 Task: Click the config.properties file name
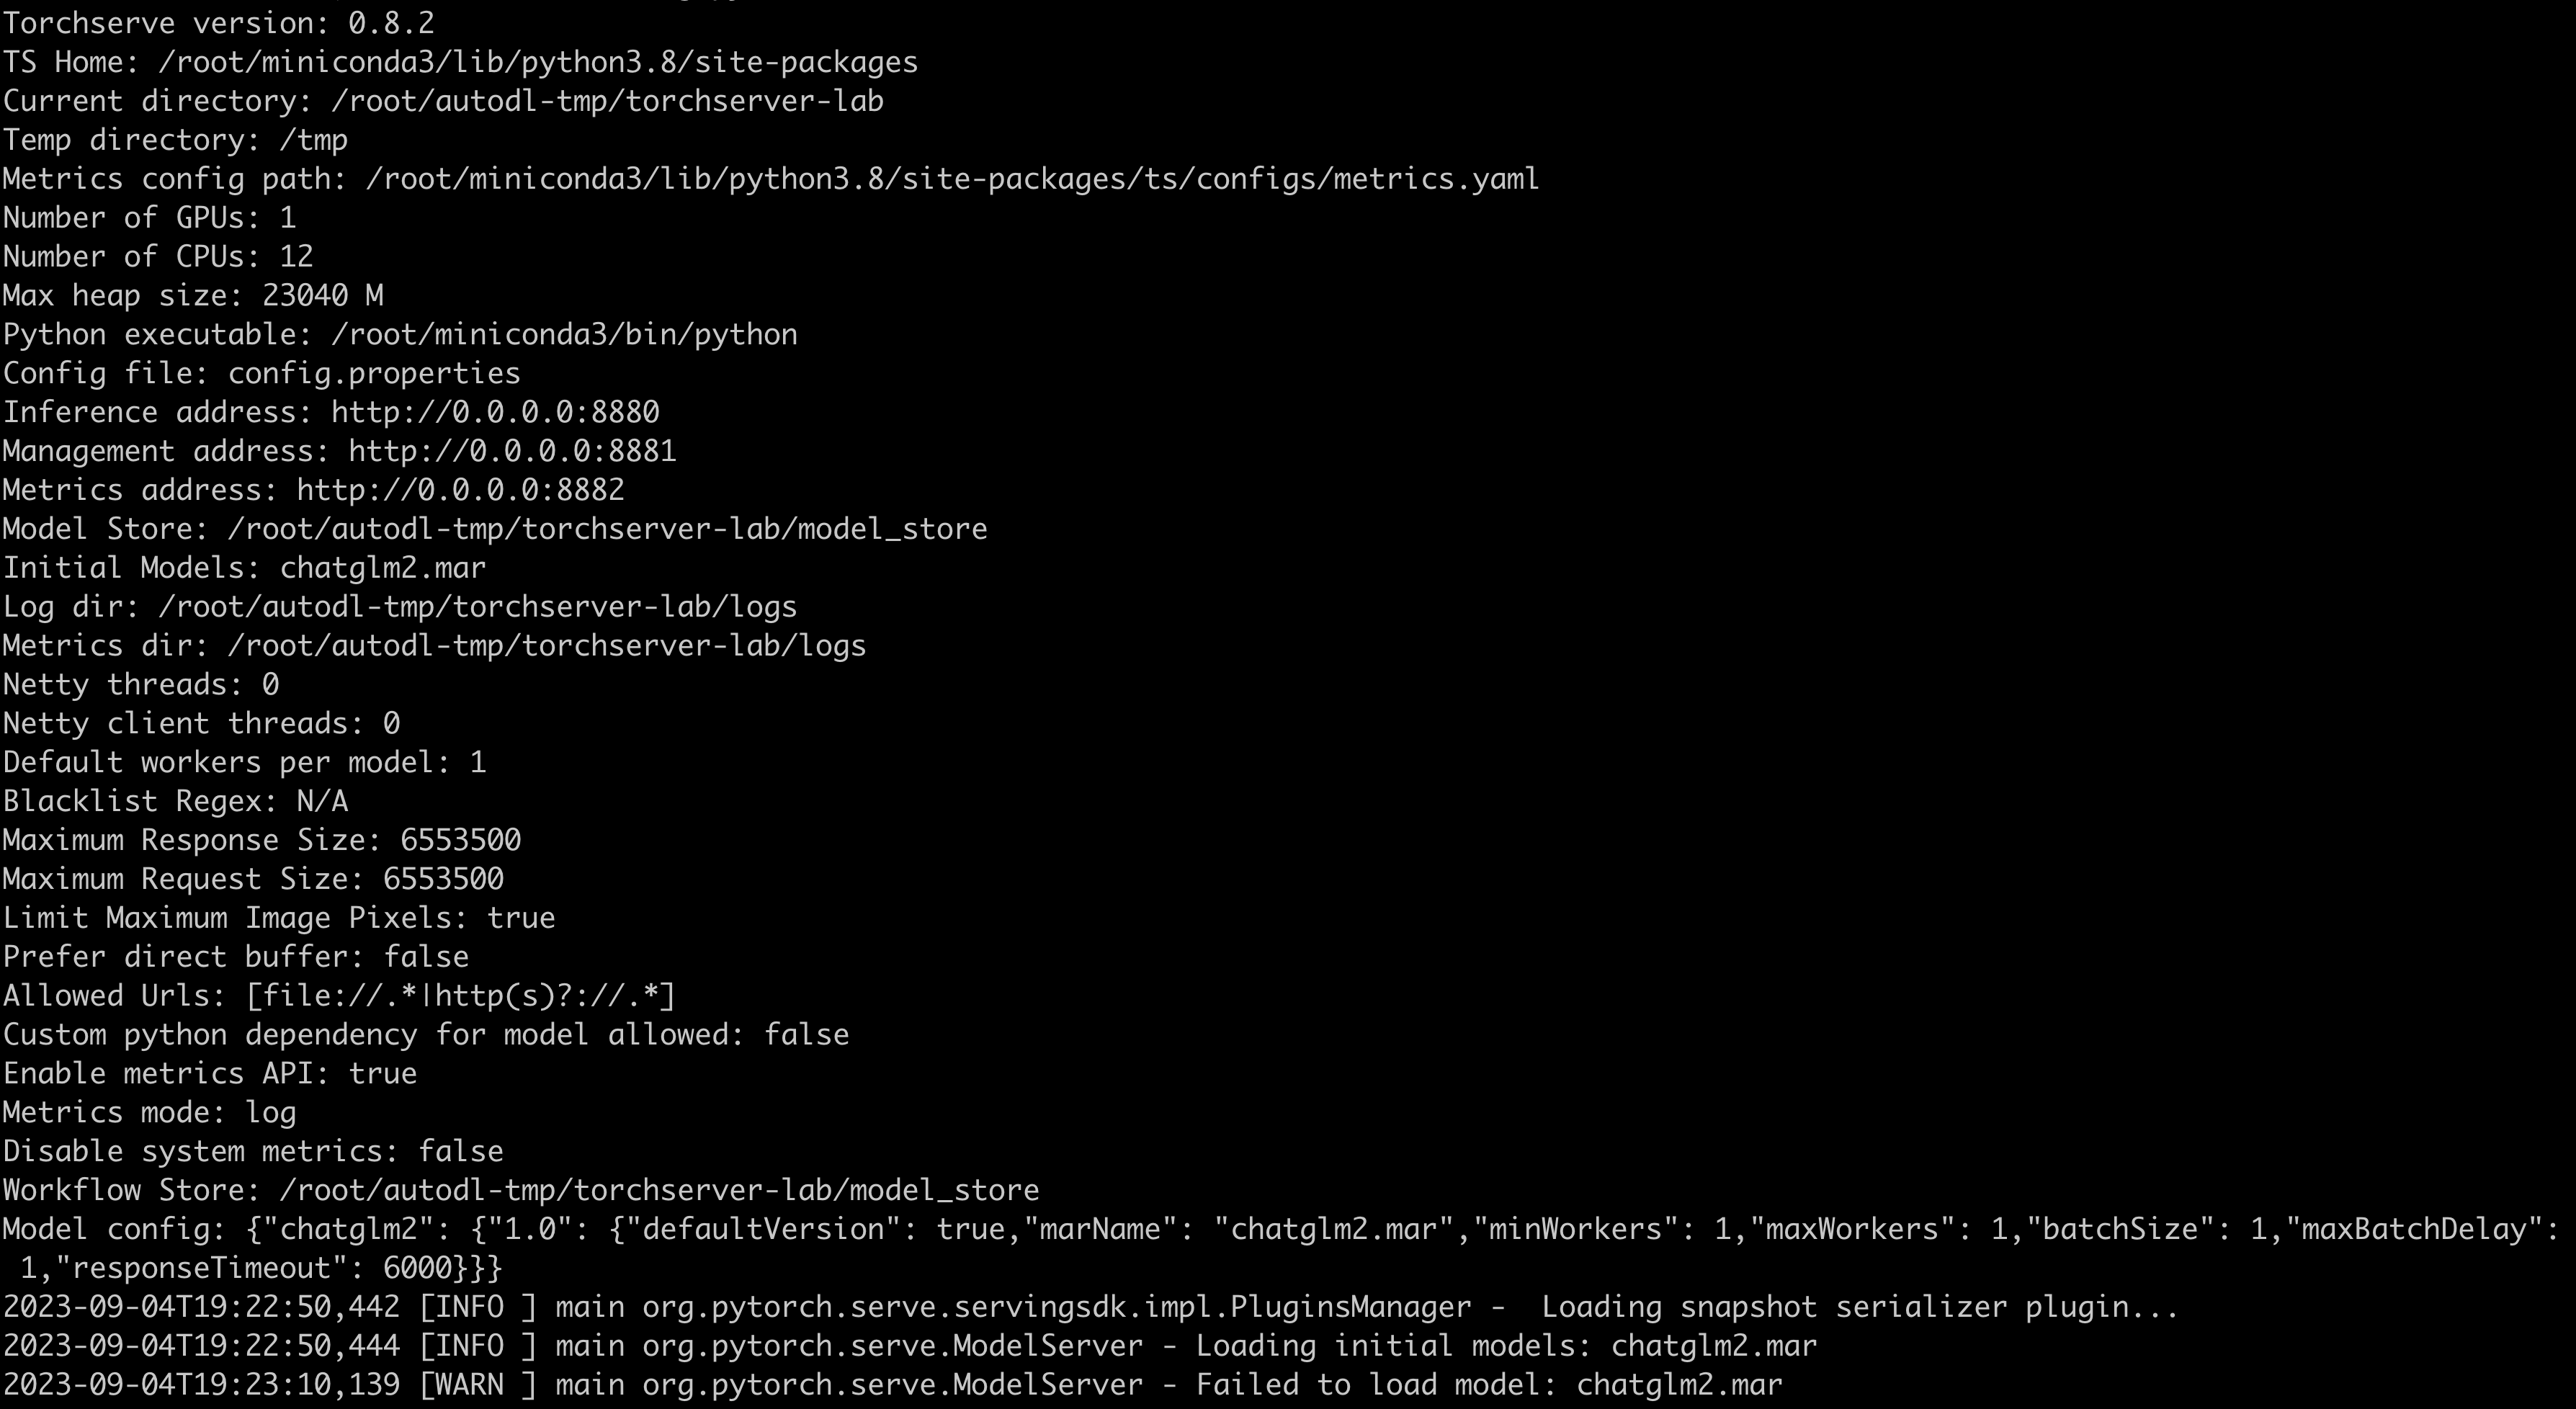coord(374,374)
